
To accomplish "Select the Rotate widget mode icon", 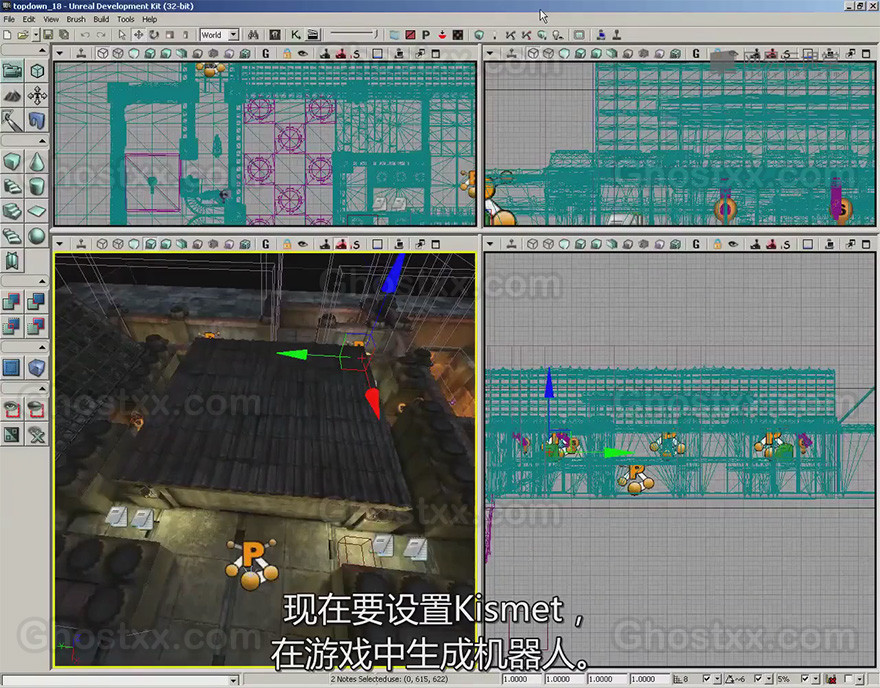I will point(154,35).
